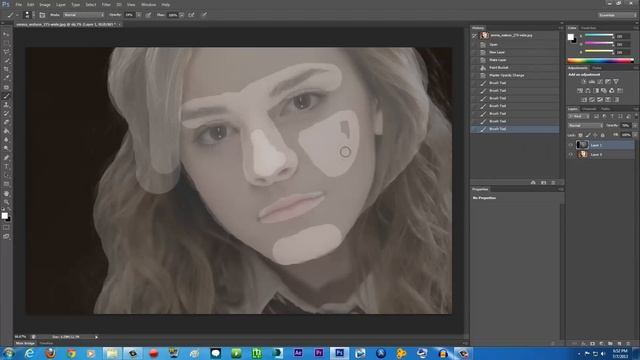The height and width of the screenshot is (360, 640).
Task: Toggle pressure for size icon
Action: pos(204,15)
